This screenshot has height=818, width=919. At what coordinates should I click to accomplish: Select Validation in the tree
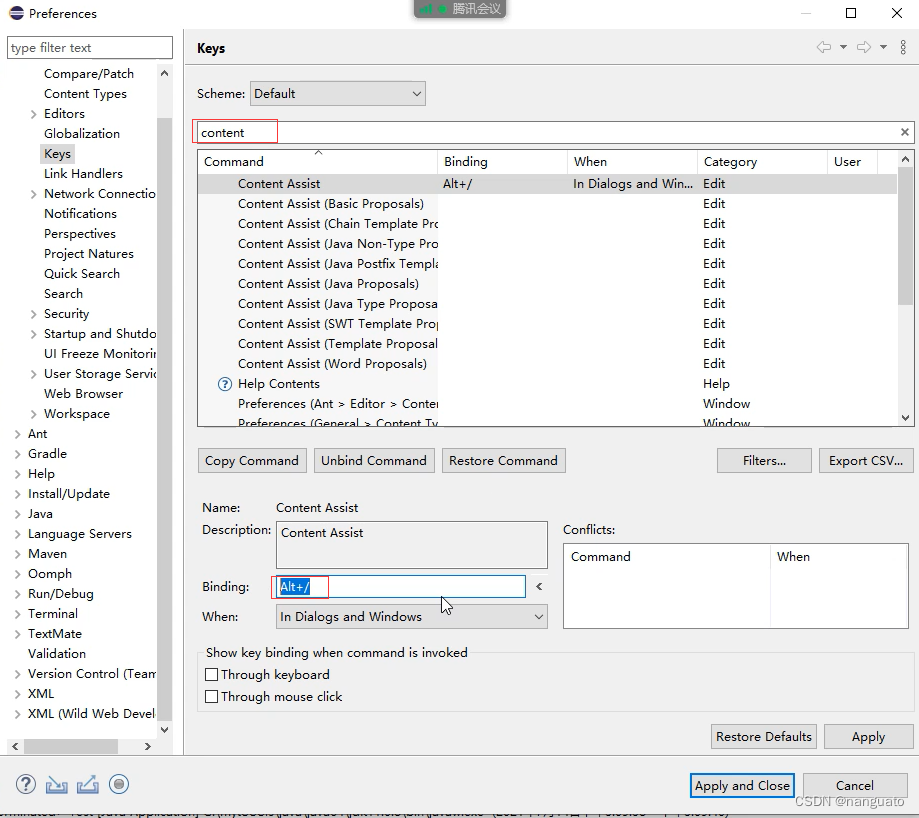click(x=57, y=653)
